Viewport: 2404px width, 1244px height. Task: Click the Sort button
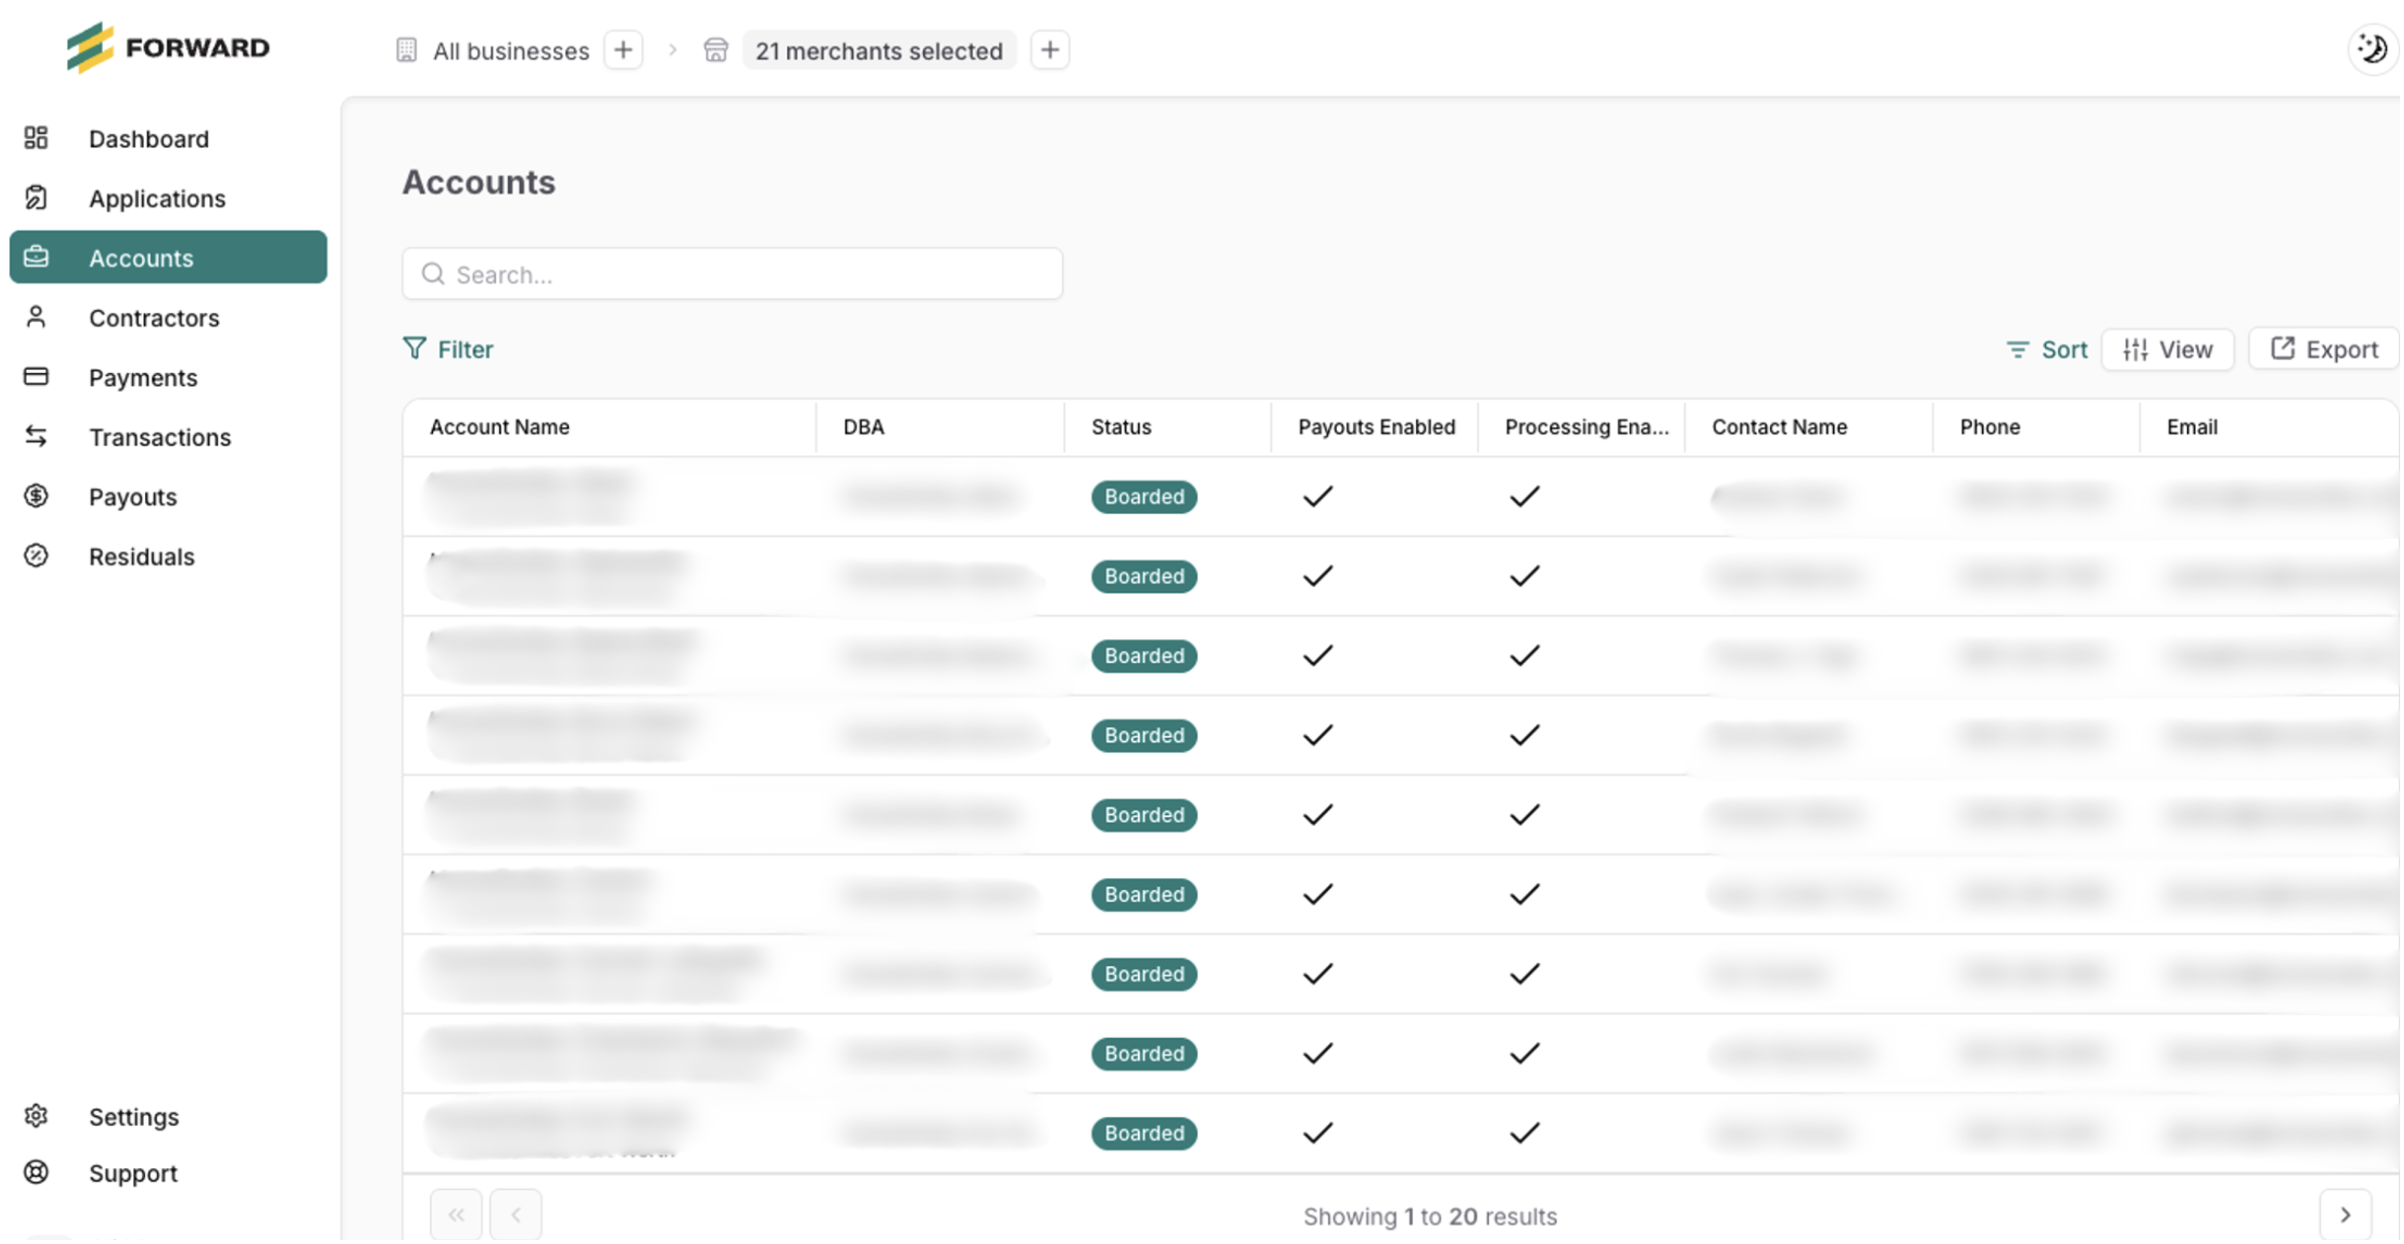(x=2047, y=350)
